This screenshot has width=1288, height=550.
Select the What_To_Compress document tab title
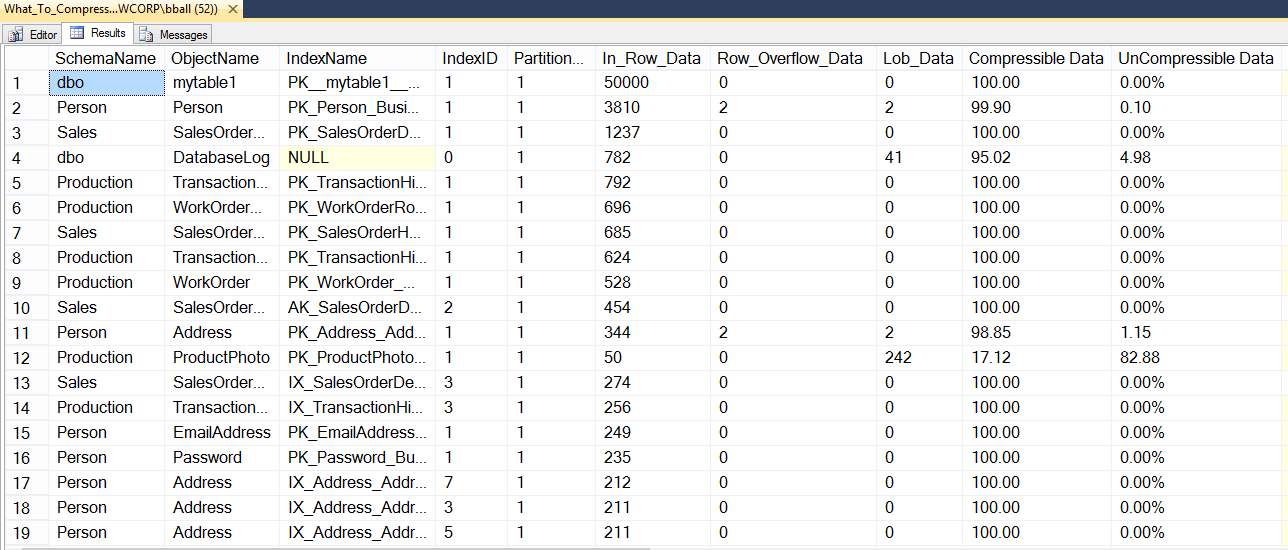tap(110, 9)
